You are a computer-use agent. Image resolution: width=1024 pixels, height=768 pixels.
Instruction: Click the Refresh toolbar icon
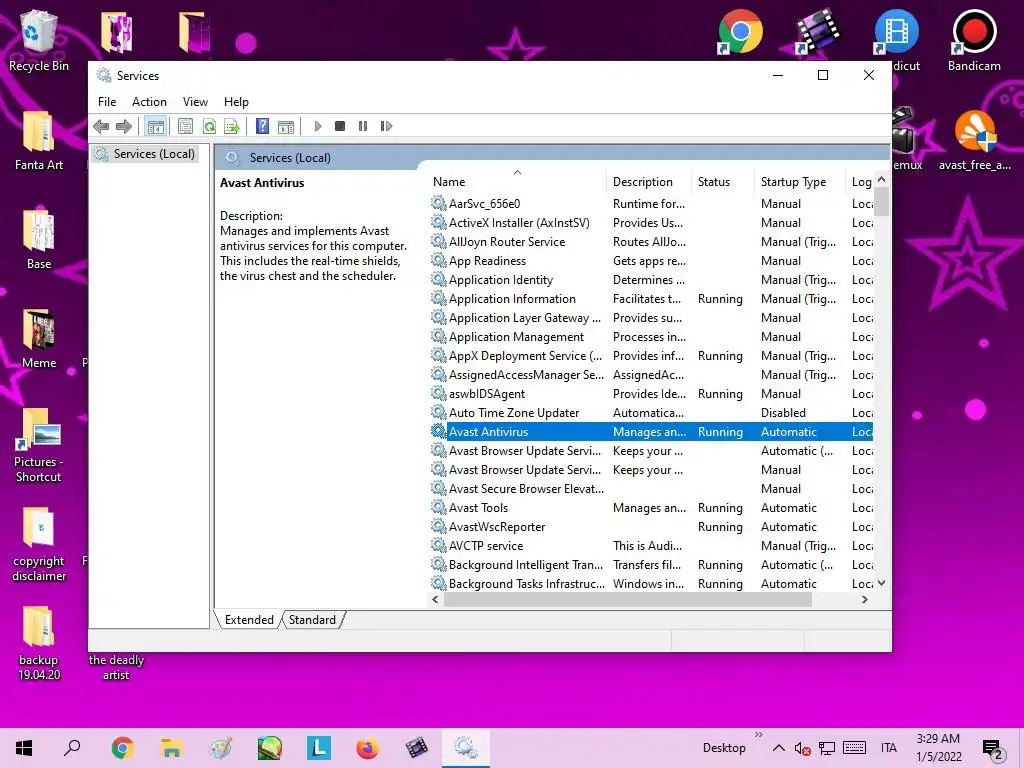pyautogui.click(x=209, y=126)
